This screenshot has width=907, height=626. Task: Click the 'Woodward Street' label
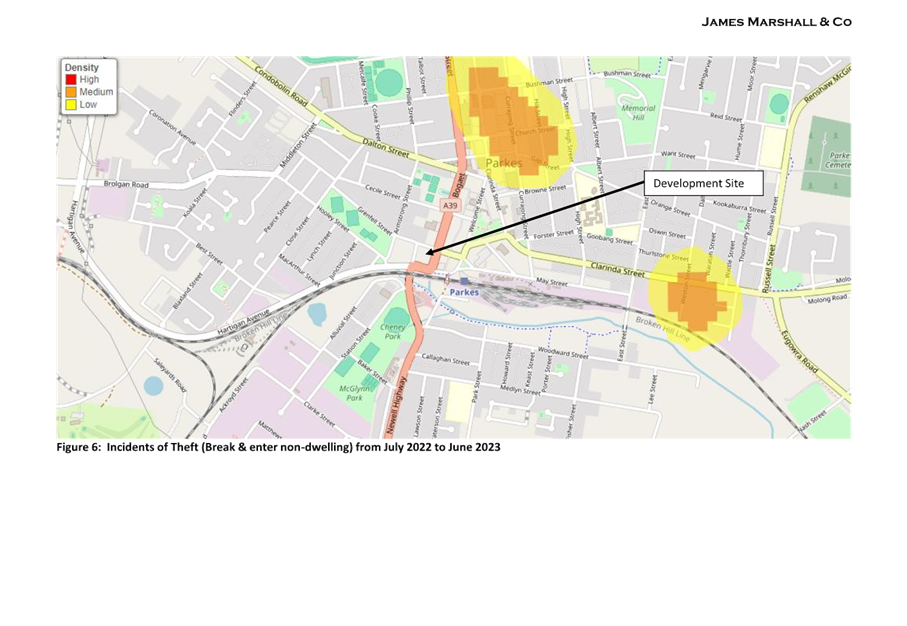point(563,352)
